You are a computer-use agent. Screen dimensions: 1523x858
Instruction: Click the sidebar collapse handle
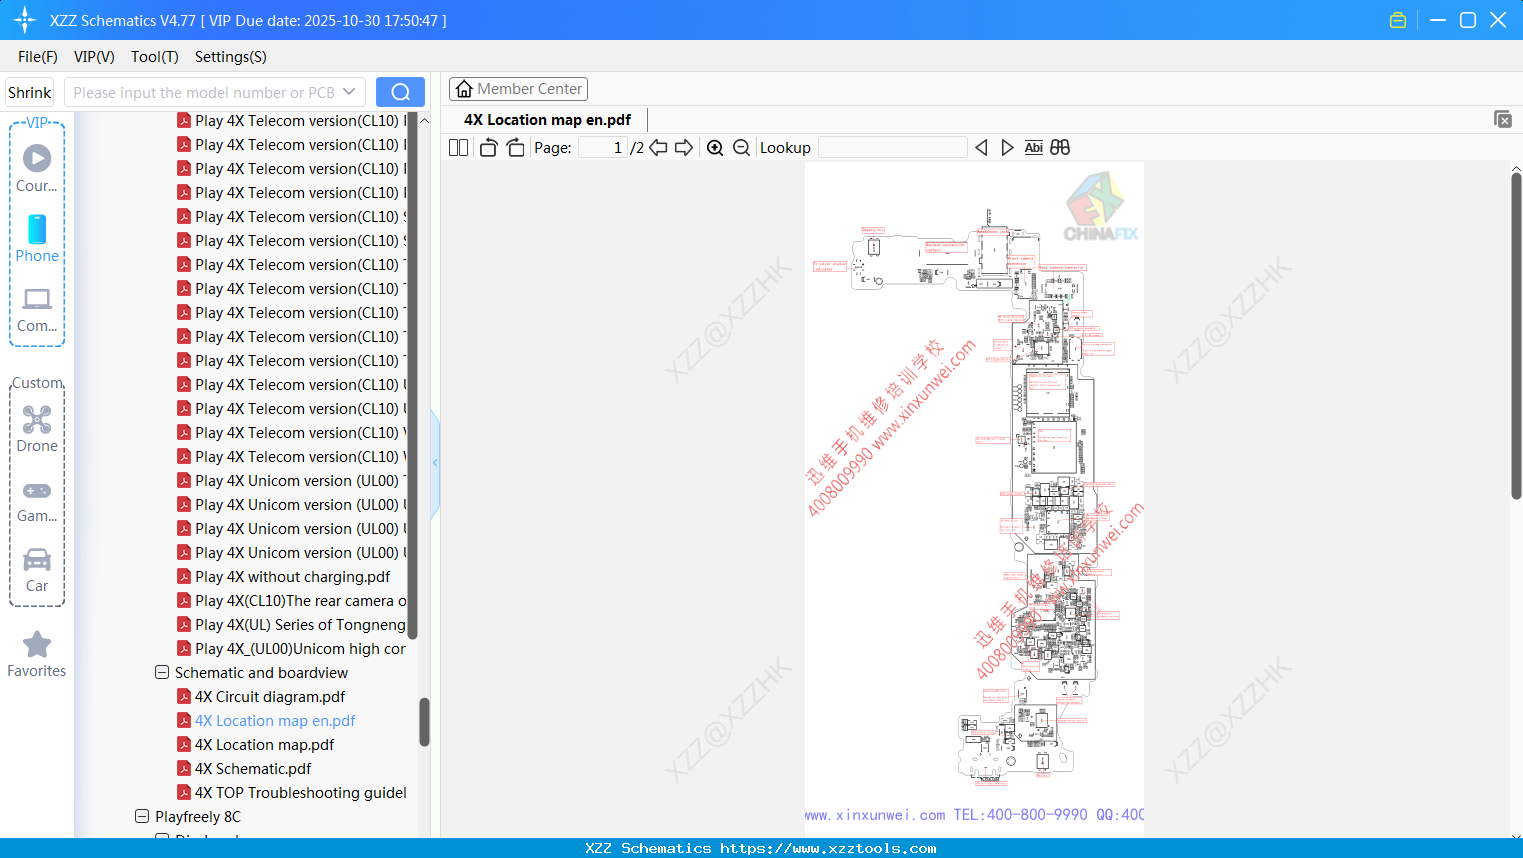point(435,463)
